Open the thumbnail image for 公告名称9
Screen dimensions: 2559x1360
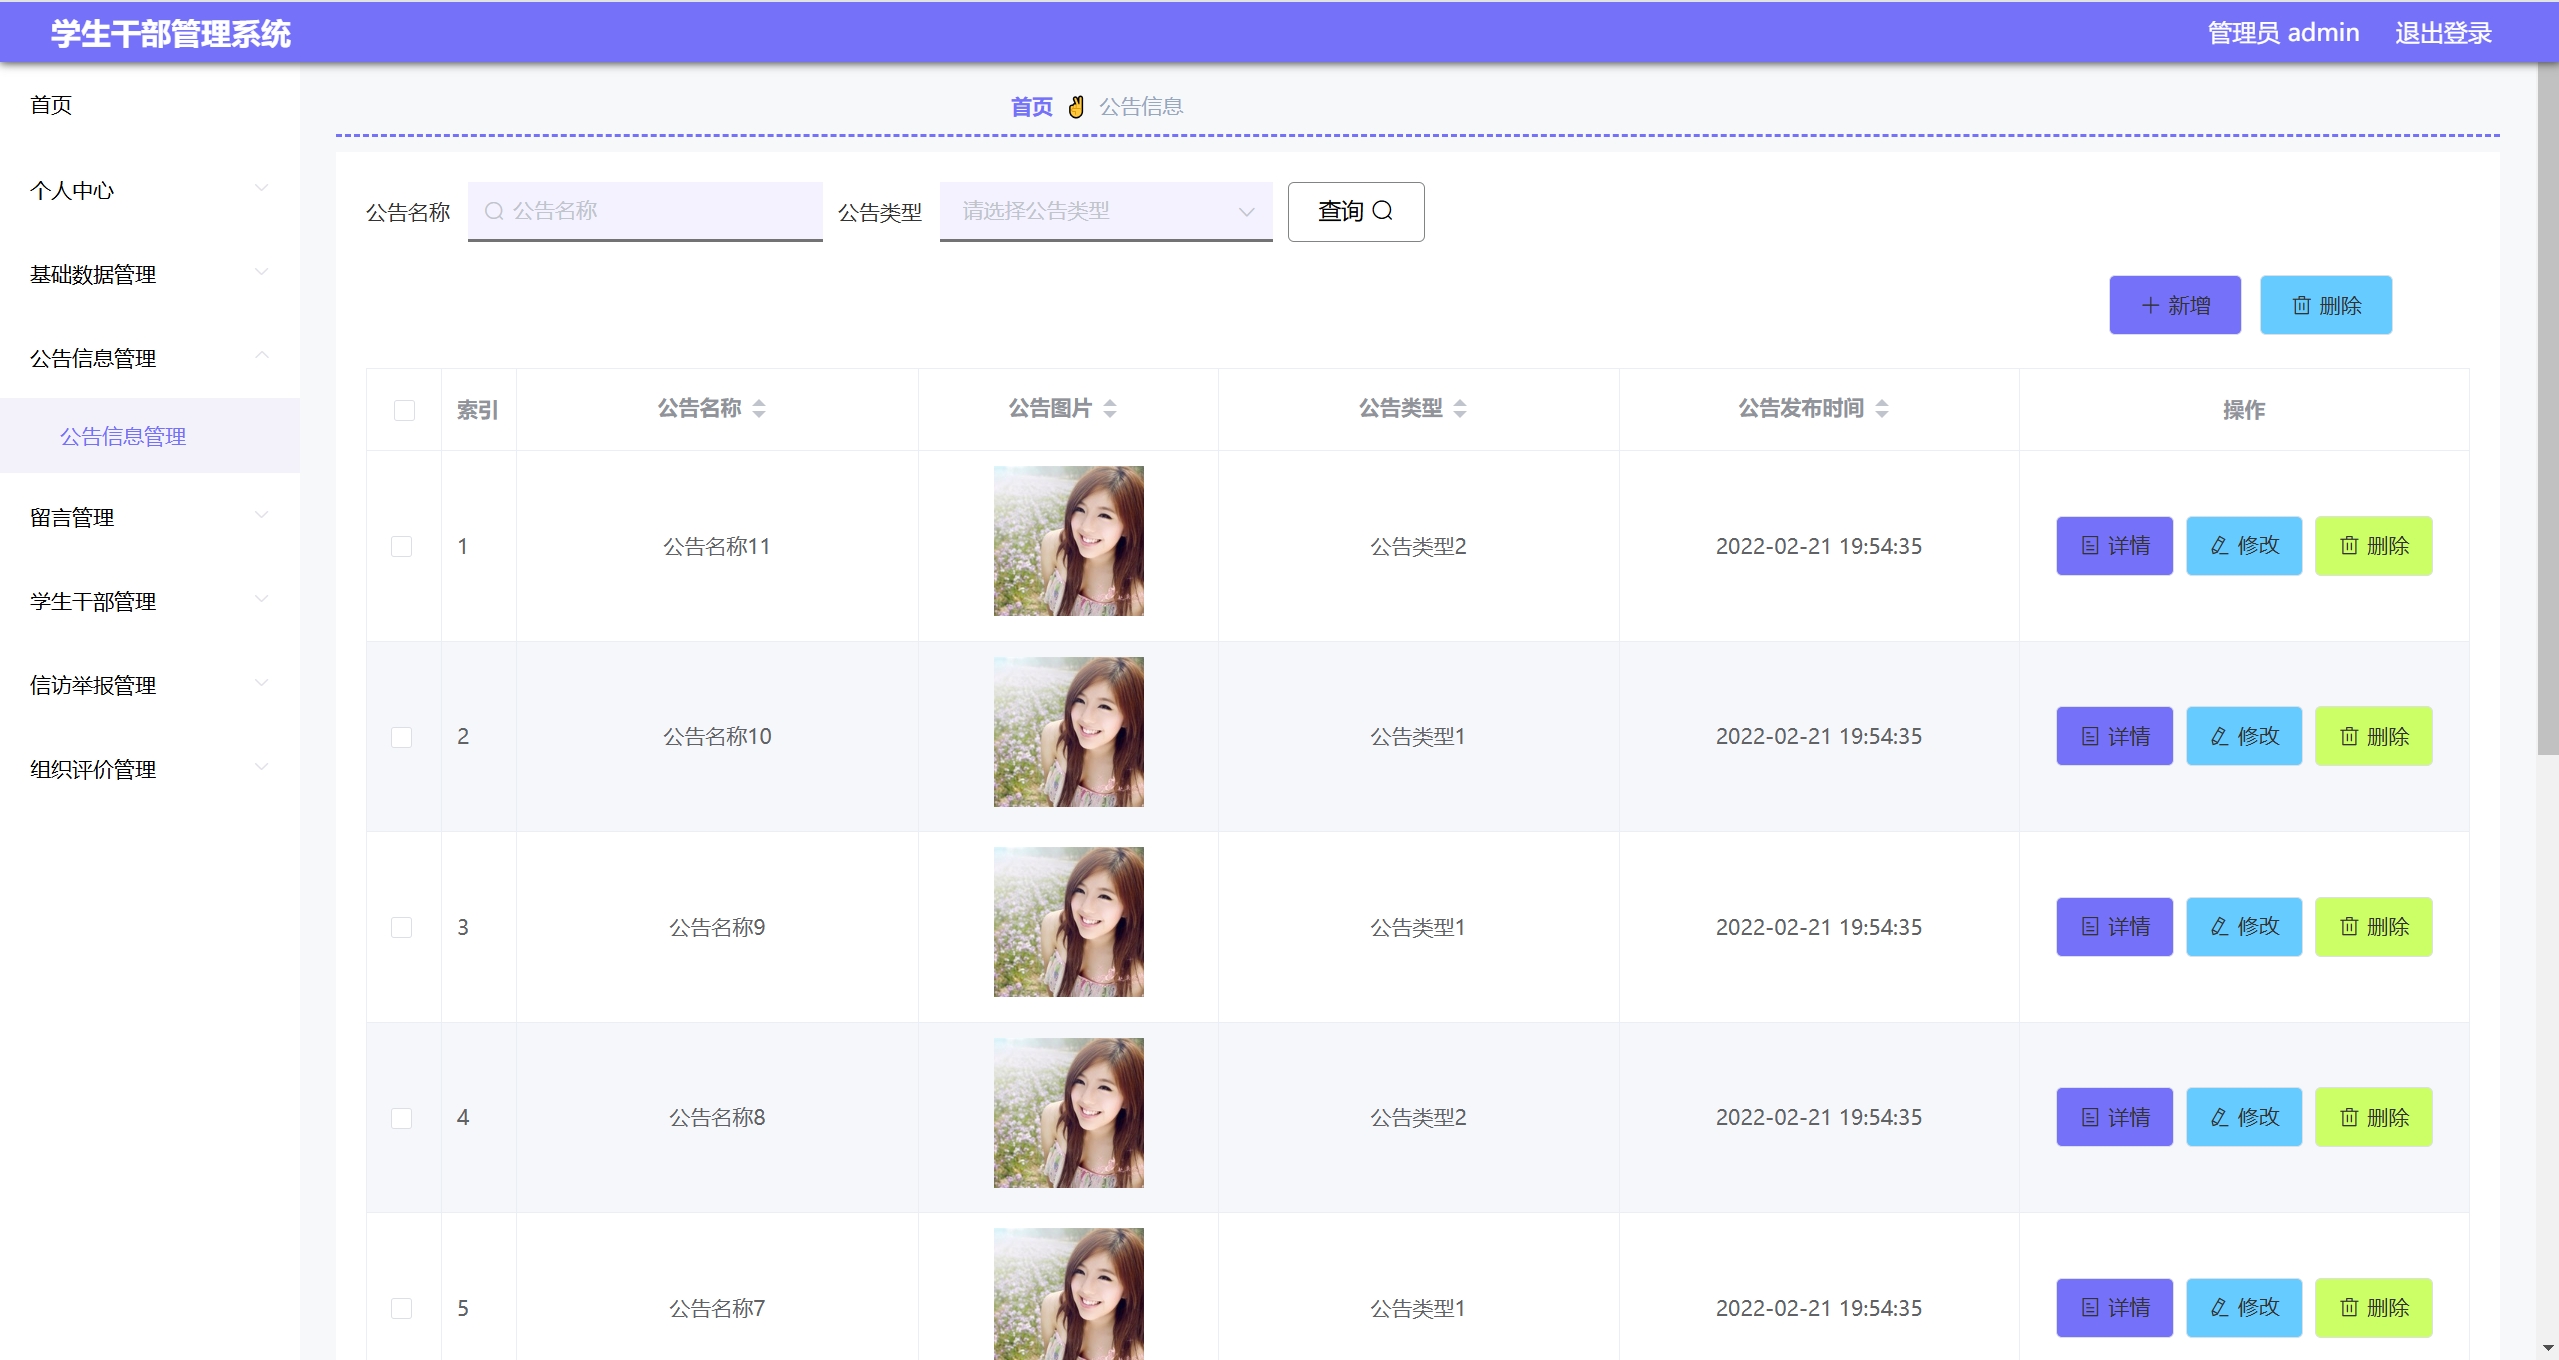click(x=1068, y=922)
